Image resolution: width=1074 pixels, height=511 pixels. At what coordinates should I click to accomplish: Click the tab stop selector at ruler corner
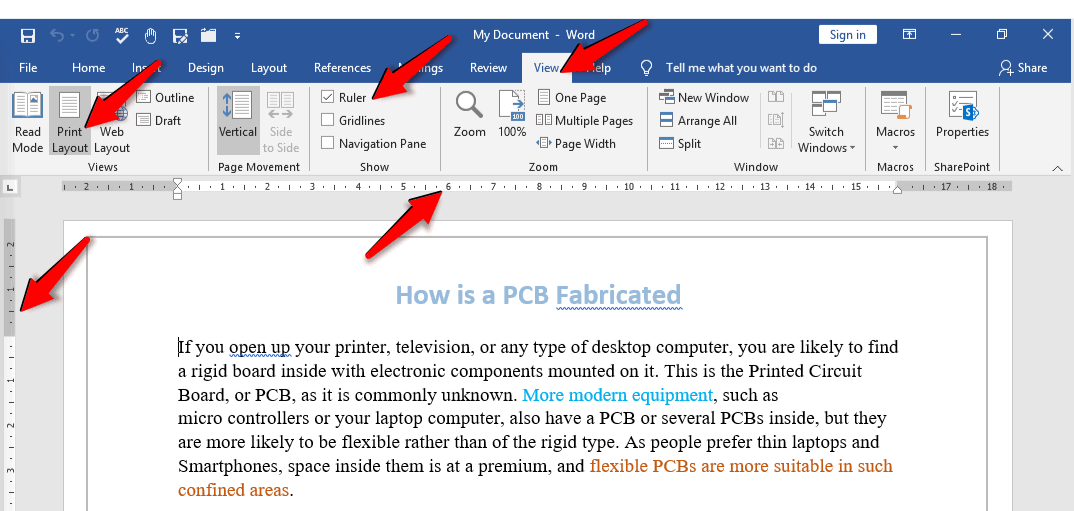11,186
